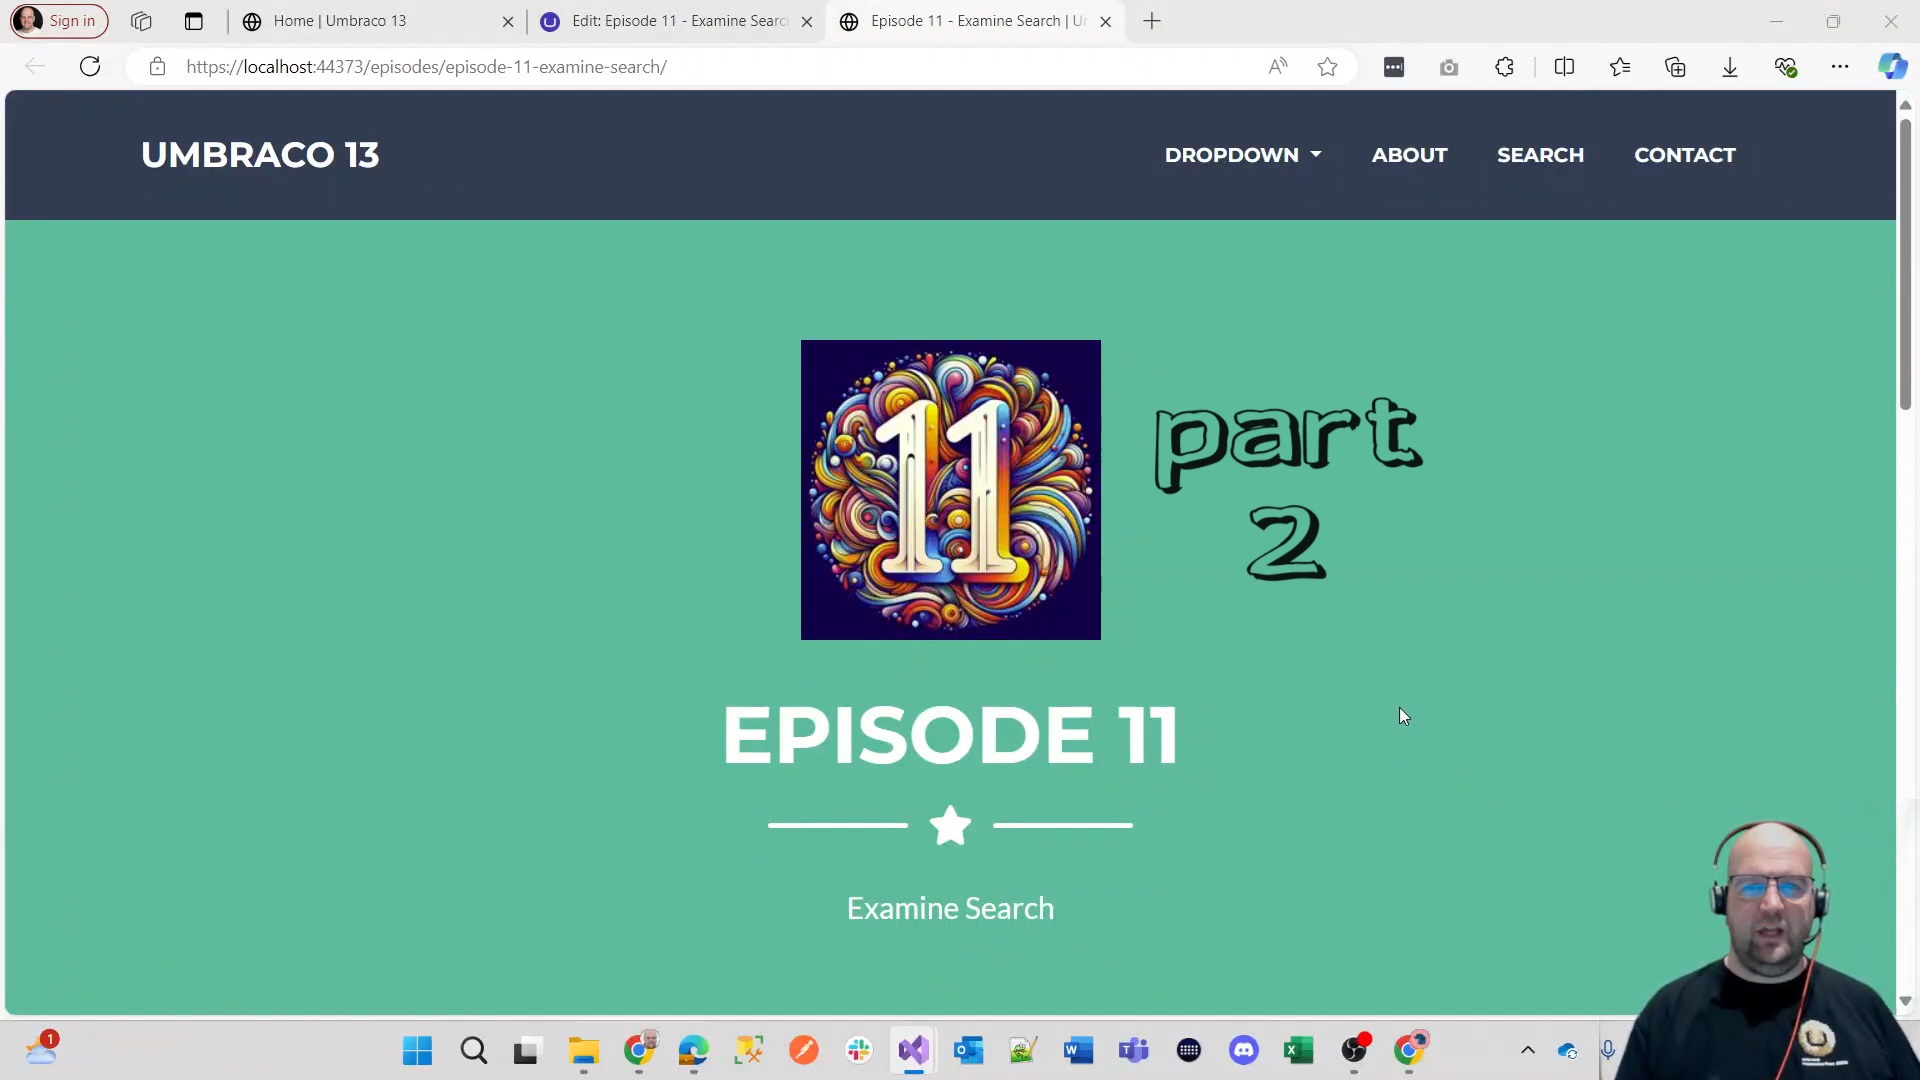Open the Collections panel
Image resolution: width=1920 pixels, height=1080 pixels.
click(1676, 66)
